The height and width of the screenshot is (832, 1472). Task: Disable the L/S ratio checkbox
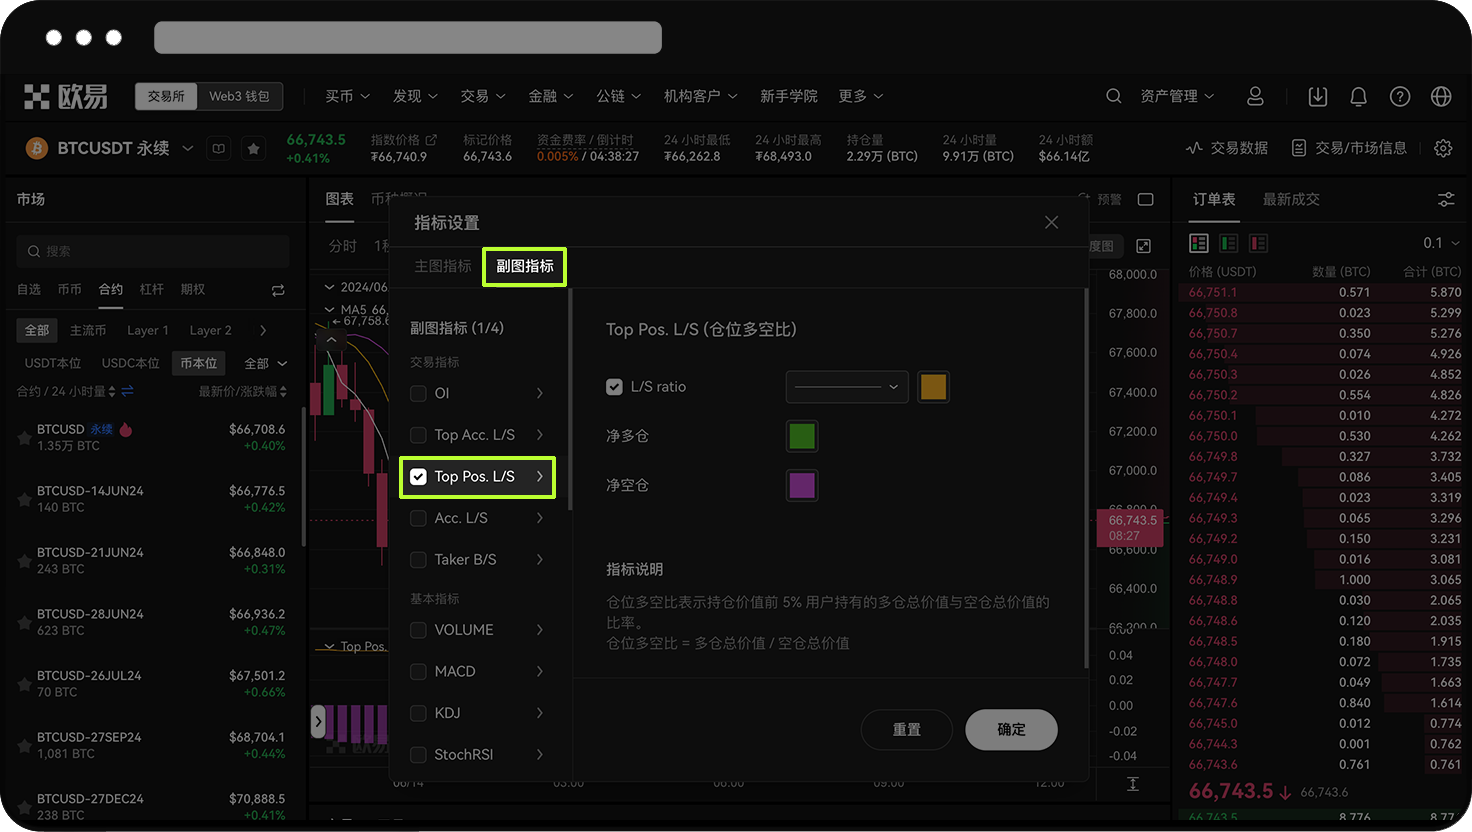tap(614, 386)
